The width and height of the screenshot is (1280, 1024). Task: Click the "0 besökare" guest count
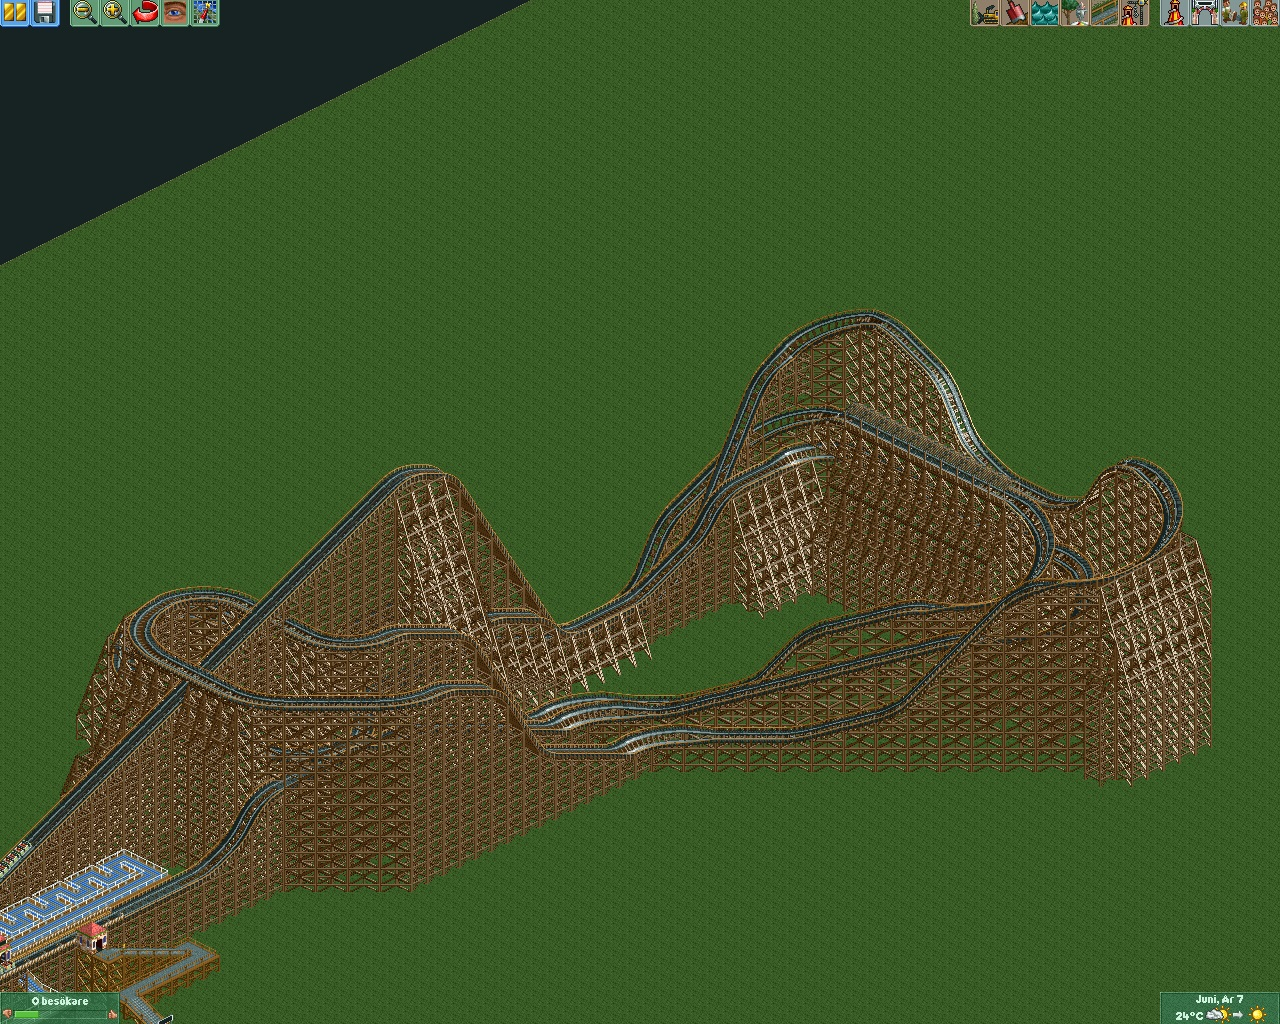pos(60,1001)
